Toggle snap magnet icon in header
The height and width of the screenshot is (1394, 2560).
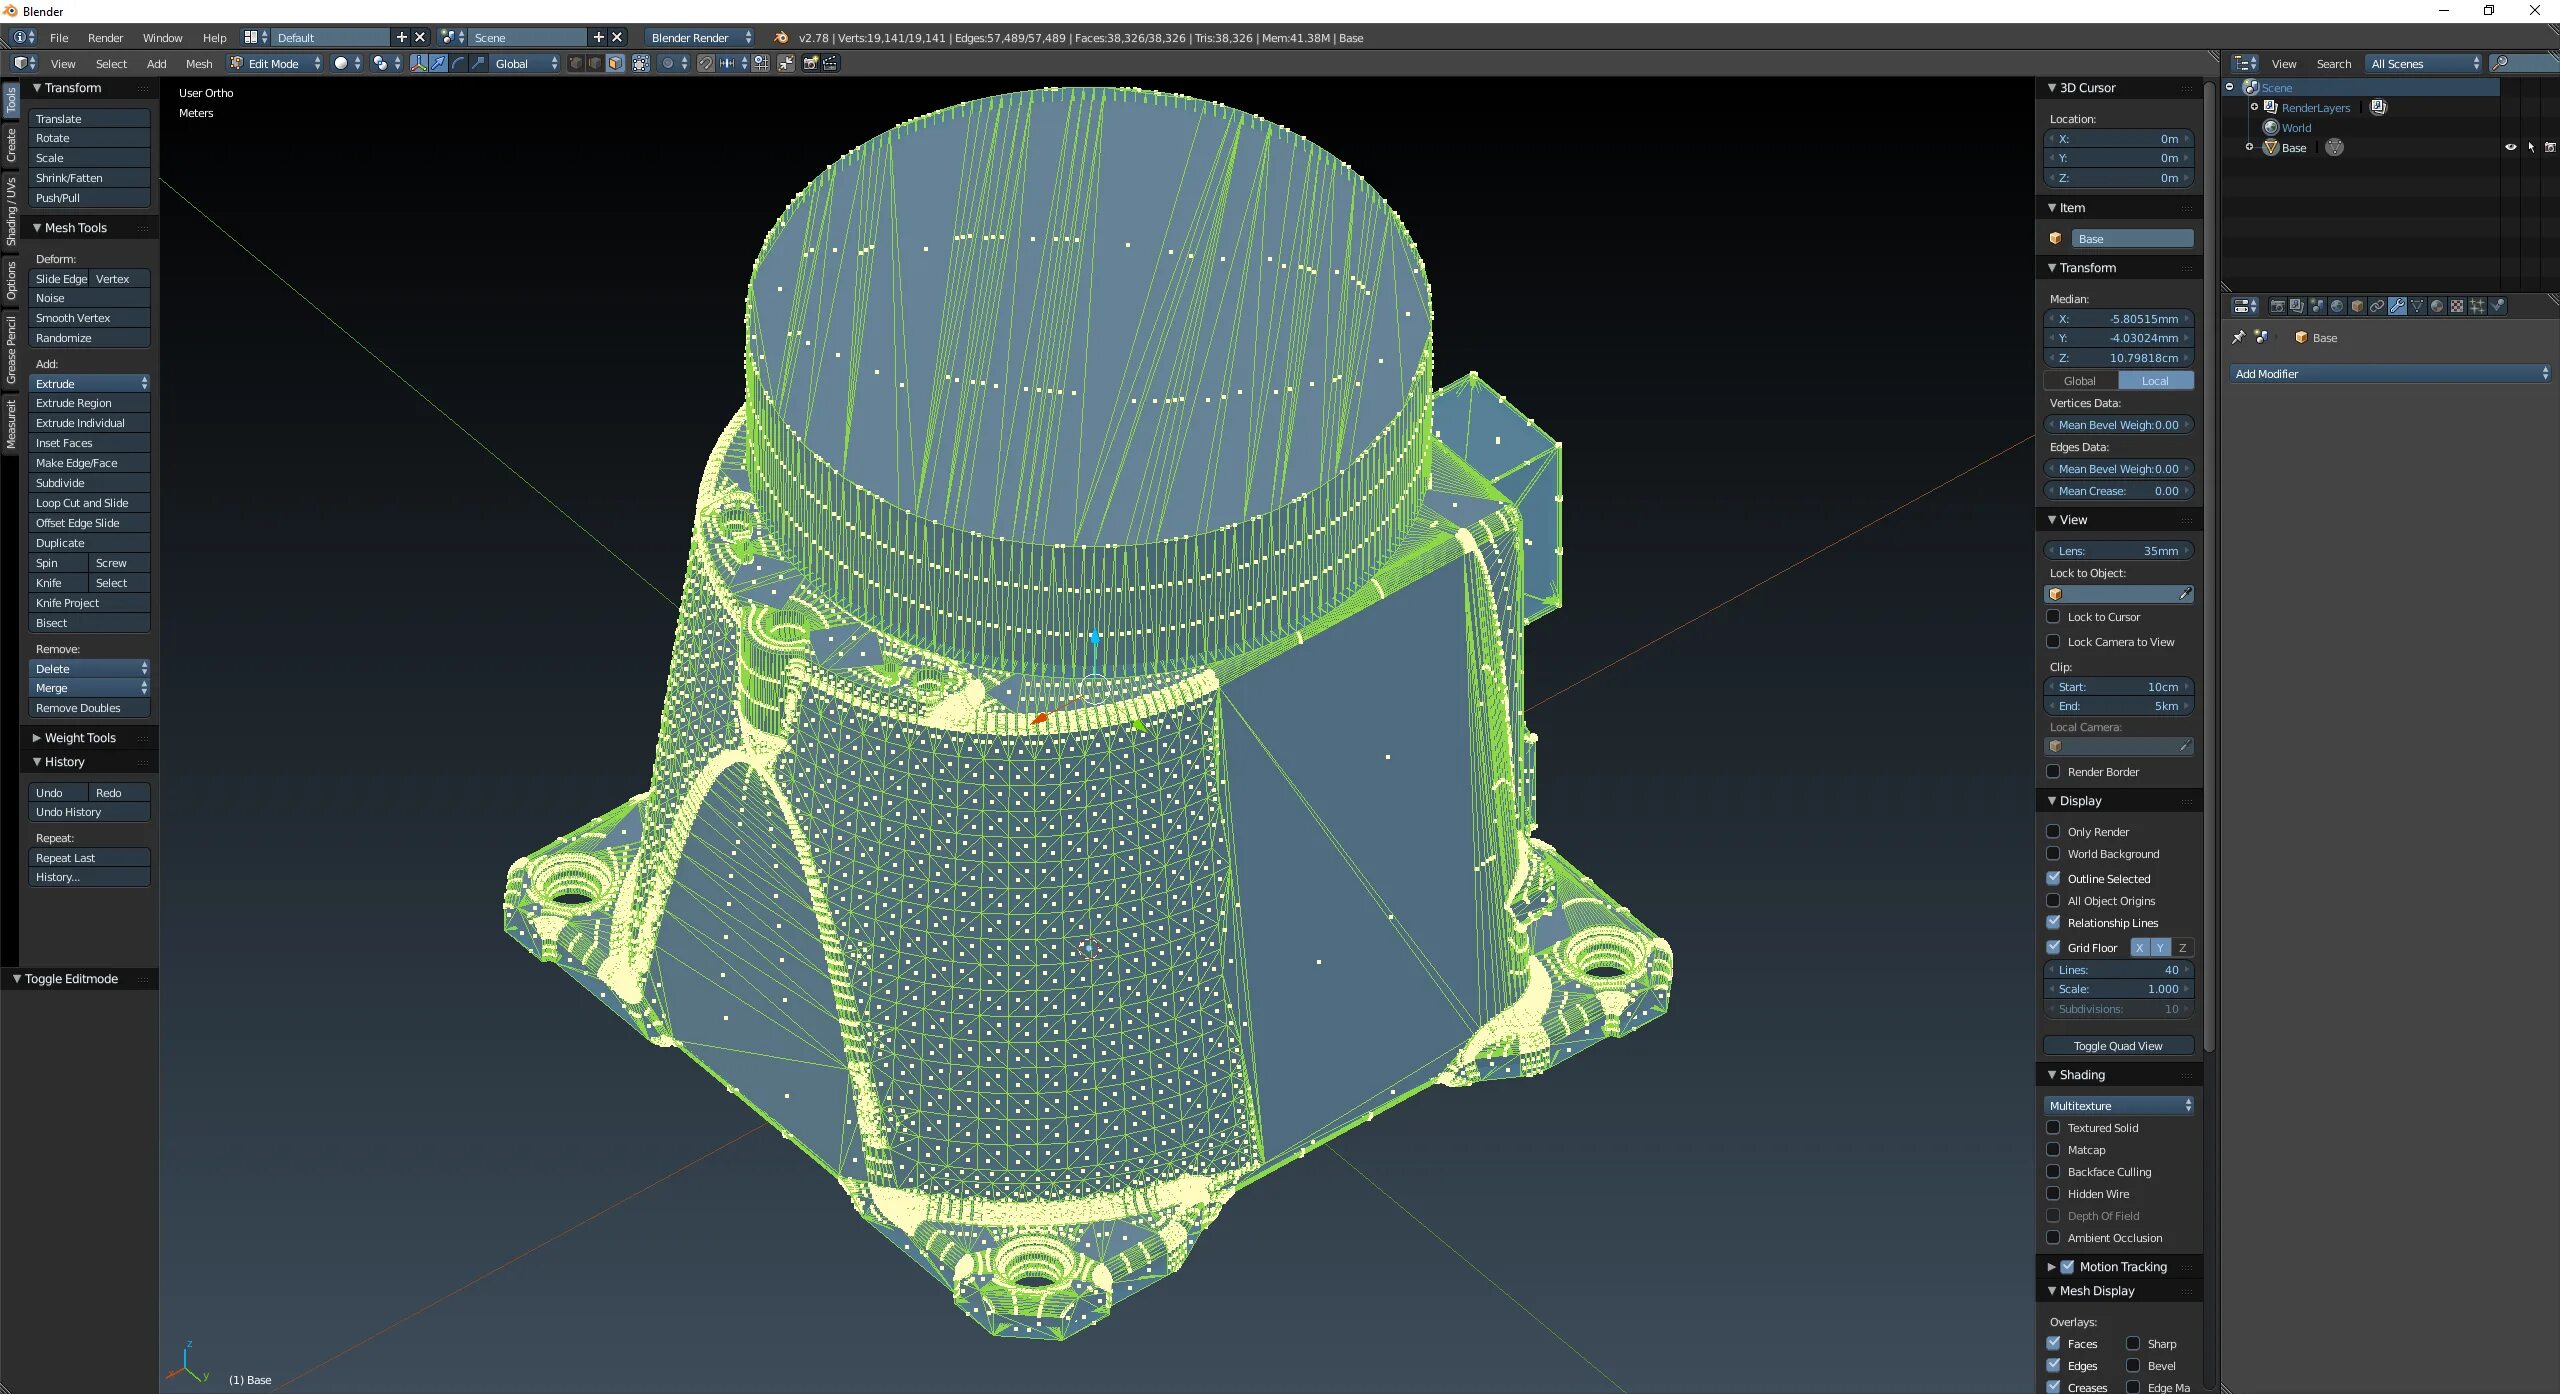(706, 63)
